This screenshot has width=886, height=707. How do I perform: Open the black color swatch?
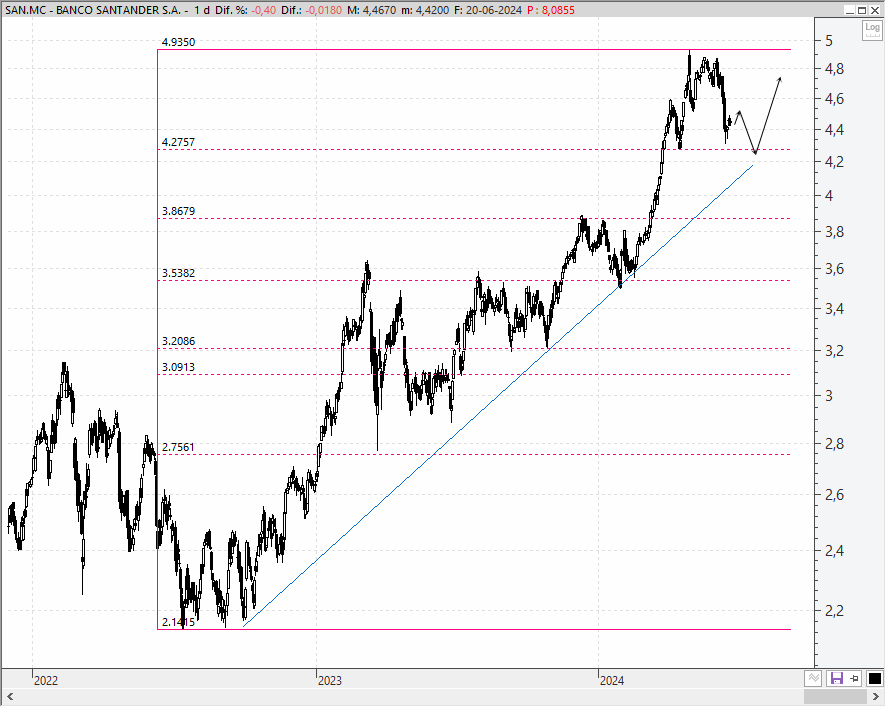[874, 678]
